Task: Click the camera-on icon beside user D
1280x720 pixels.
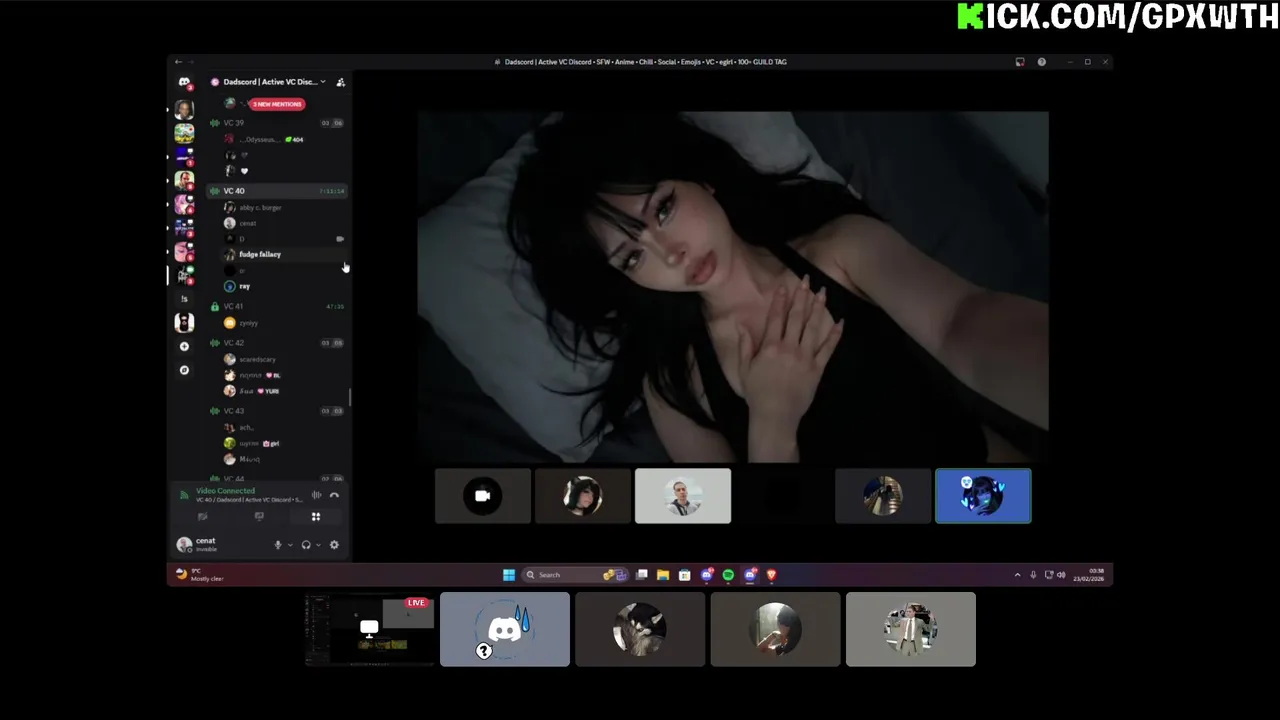Action: point(340,239)
